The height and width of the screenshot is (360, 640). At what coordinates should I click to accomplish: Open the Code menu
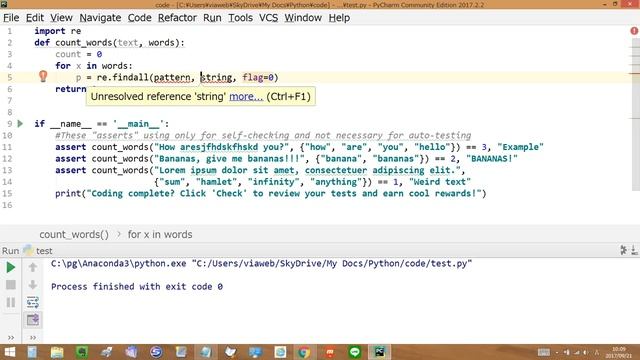140,18
